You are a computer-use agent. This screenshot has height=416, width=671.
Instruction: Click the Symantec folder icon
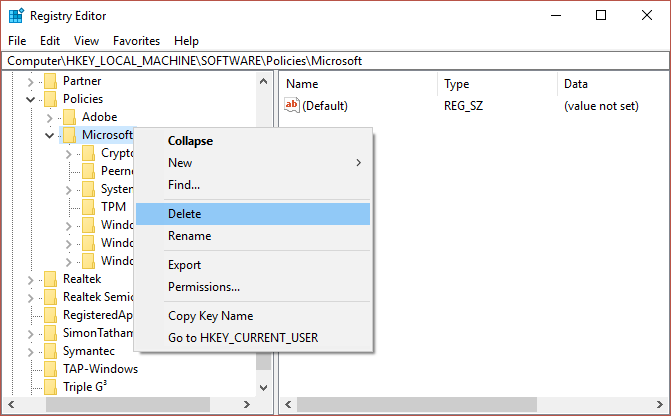tap(50, 351)
